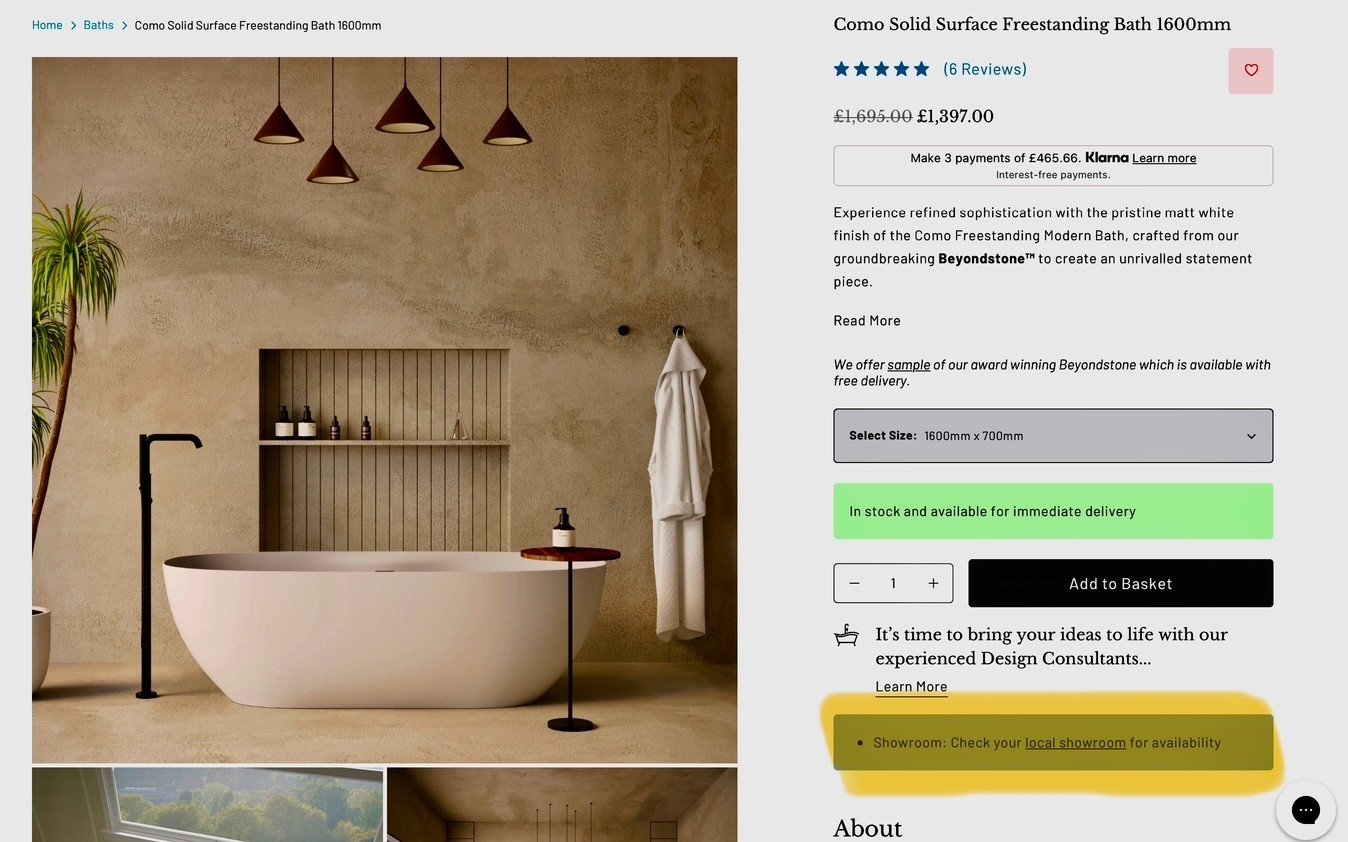Open the chat bubble widget

(1305, 809)
